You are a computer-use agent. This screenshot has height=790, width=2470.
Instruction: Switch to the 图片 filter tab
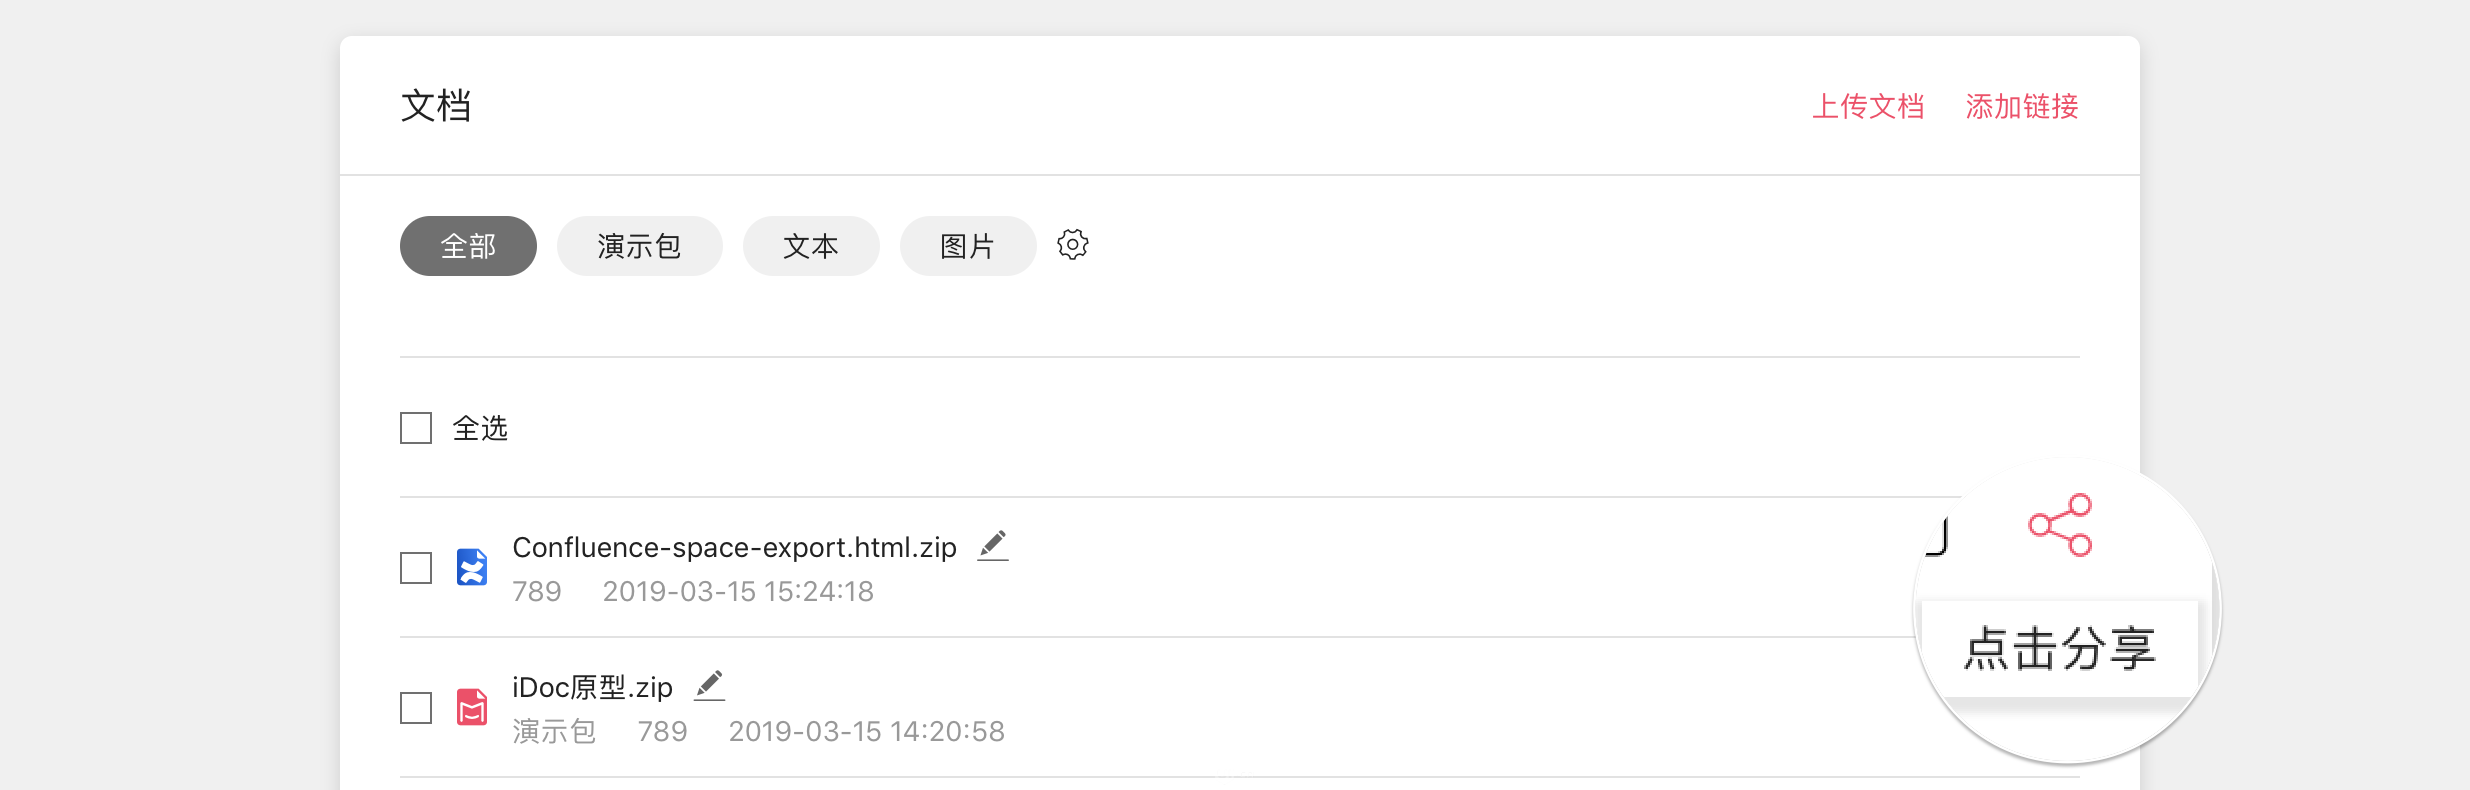[x=968, y=246]
